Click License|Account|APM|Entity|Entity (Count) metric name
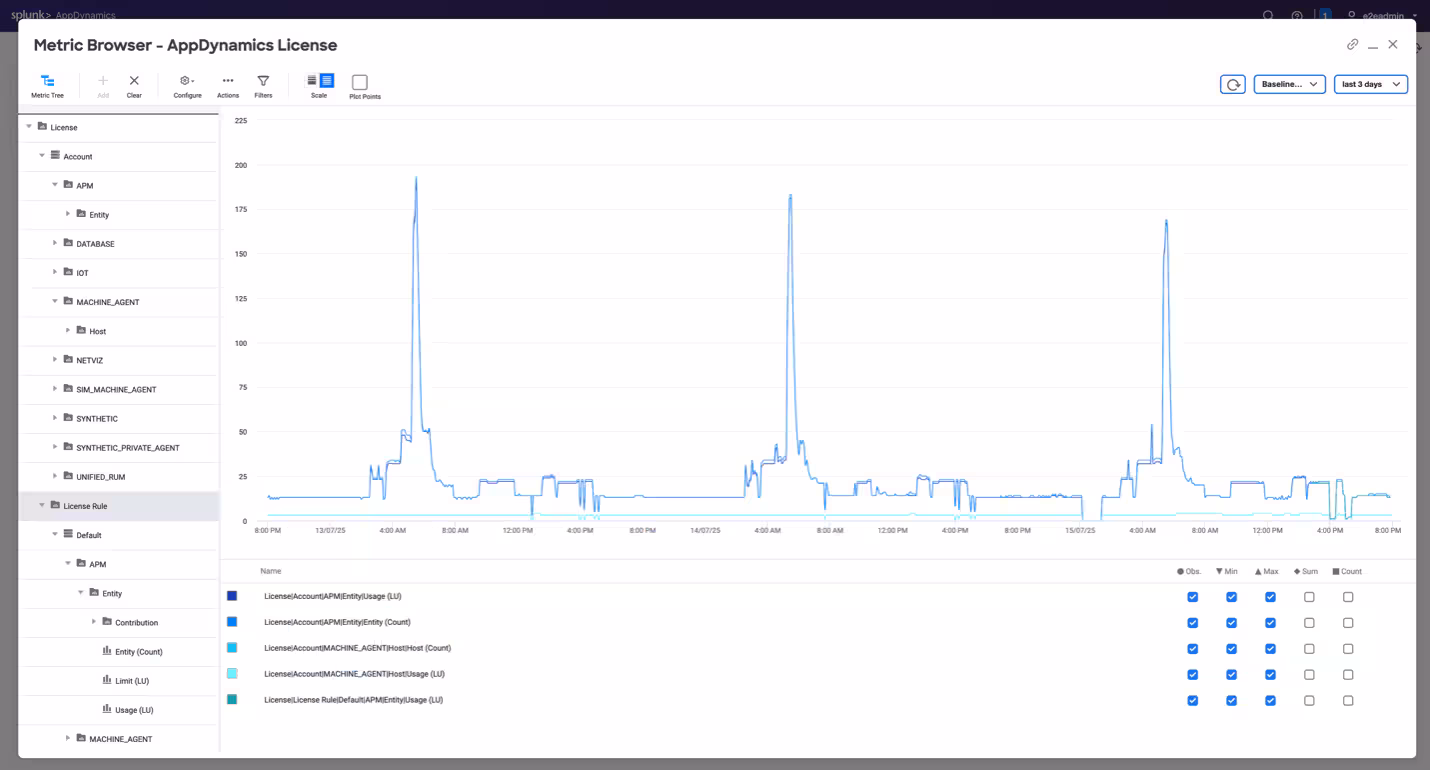The height and width of the screenshot is (770, 1430). 337,622
